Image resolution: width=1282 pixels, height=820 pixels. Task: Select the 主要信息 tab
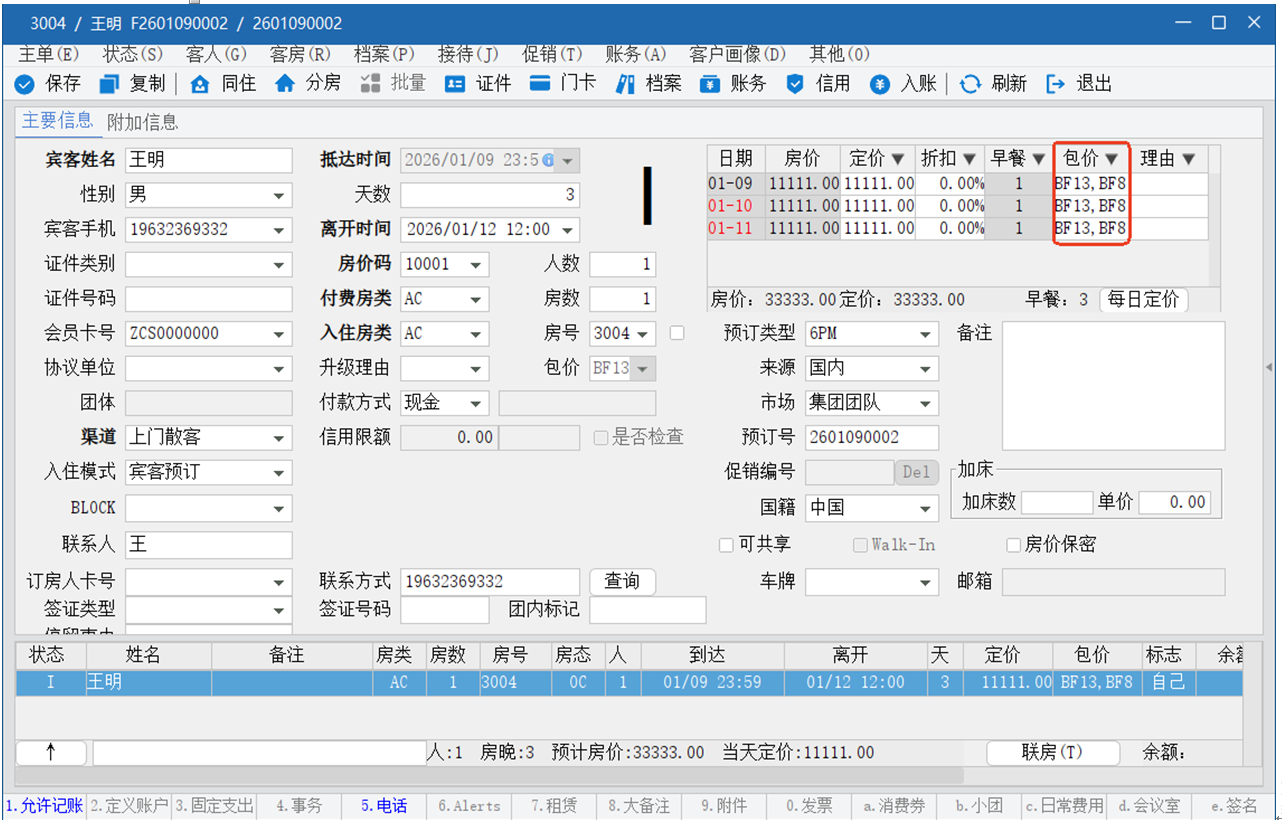point(57,121)
